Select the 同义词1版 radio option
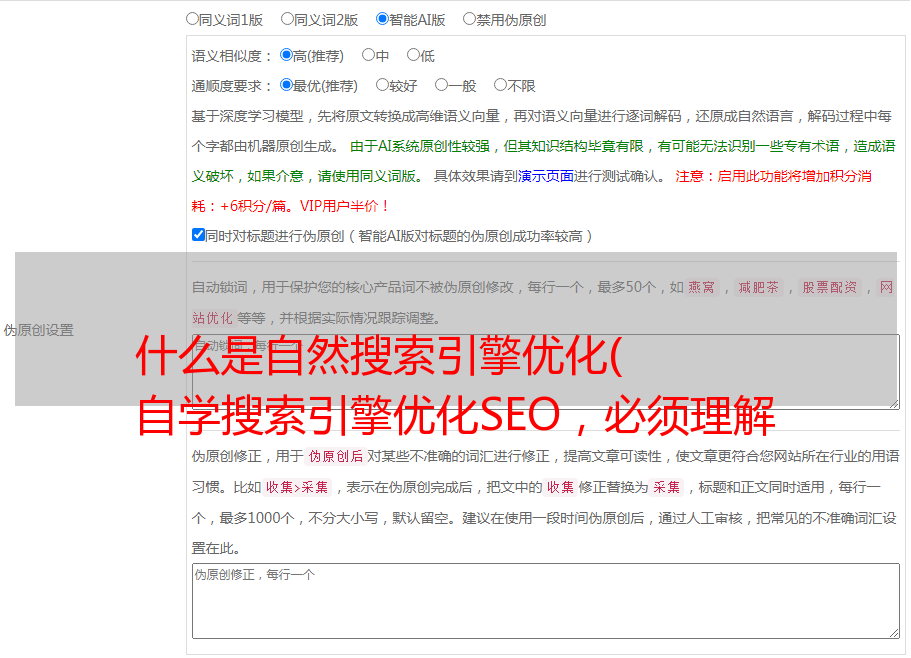 click(192, 19)
